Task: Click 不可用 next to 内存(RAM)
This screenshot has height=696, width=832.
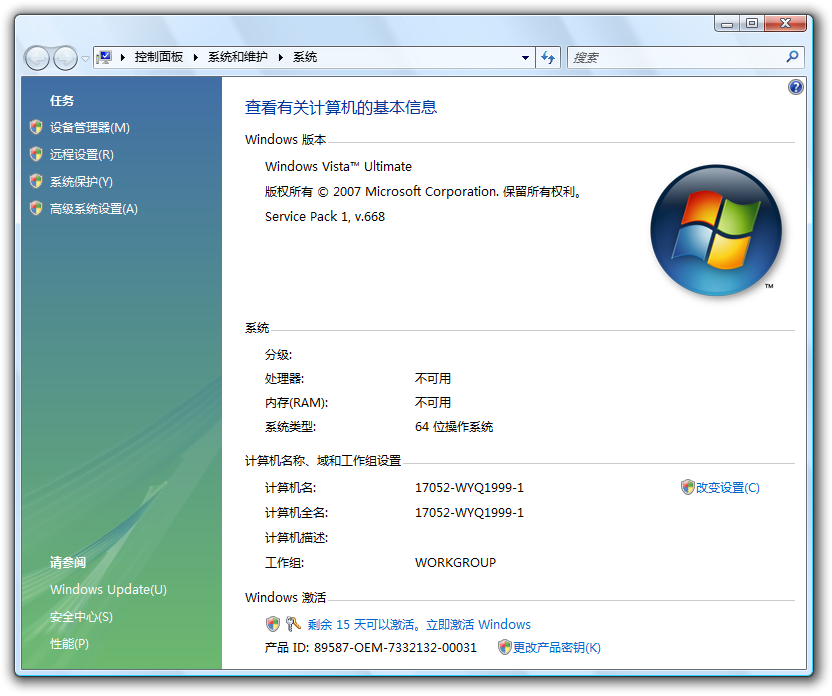Action: point(432,403)
